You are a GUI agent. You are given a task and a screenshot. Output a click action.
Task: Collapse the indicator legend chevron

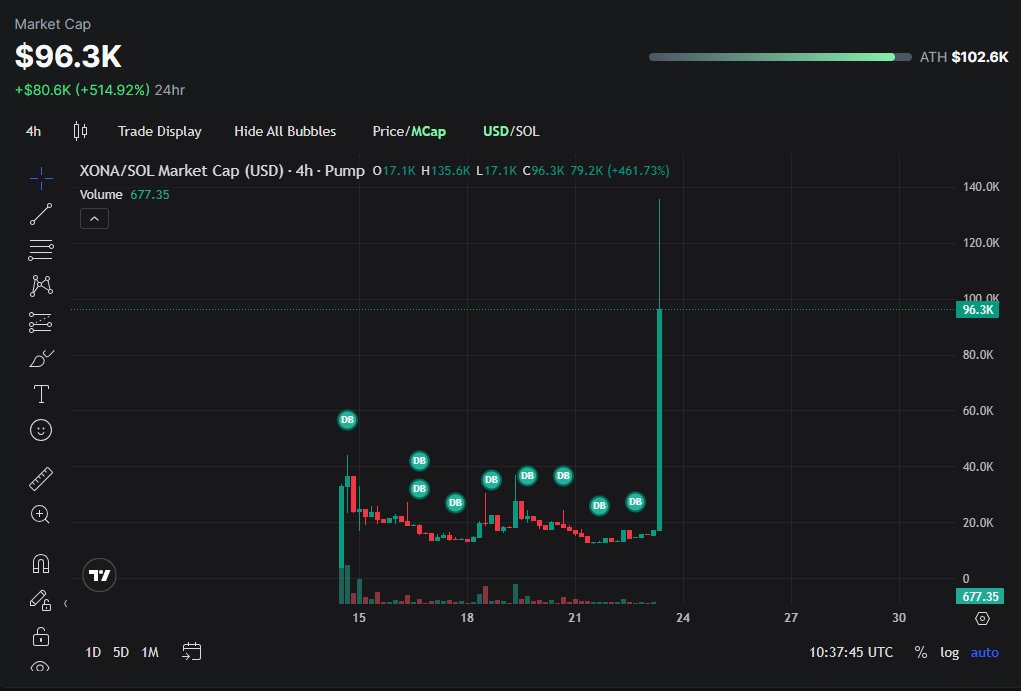pyautogui.click(x=94, y=219)
